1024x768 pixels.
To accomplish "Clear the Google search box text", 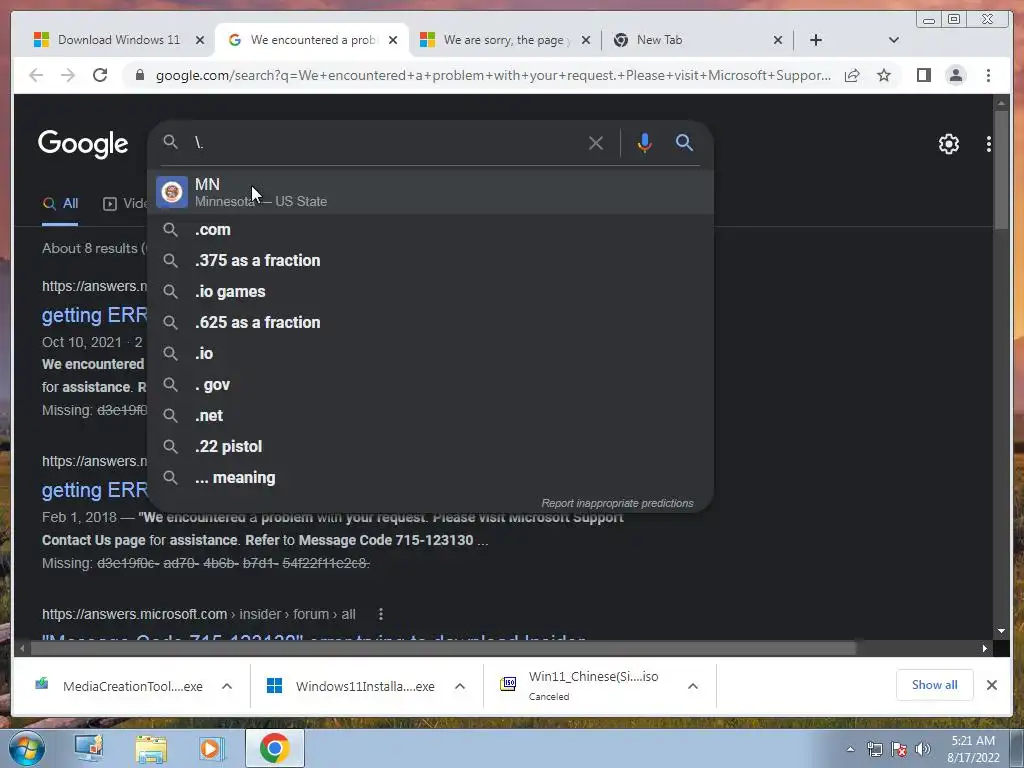I will click(x=596, y=143).
